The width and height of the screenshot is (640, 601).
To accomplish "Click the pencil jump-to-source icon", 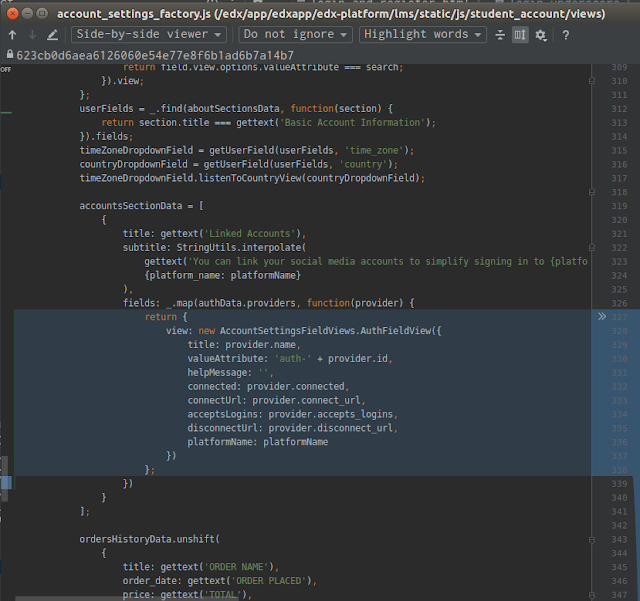I will click(52, 35).
